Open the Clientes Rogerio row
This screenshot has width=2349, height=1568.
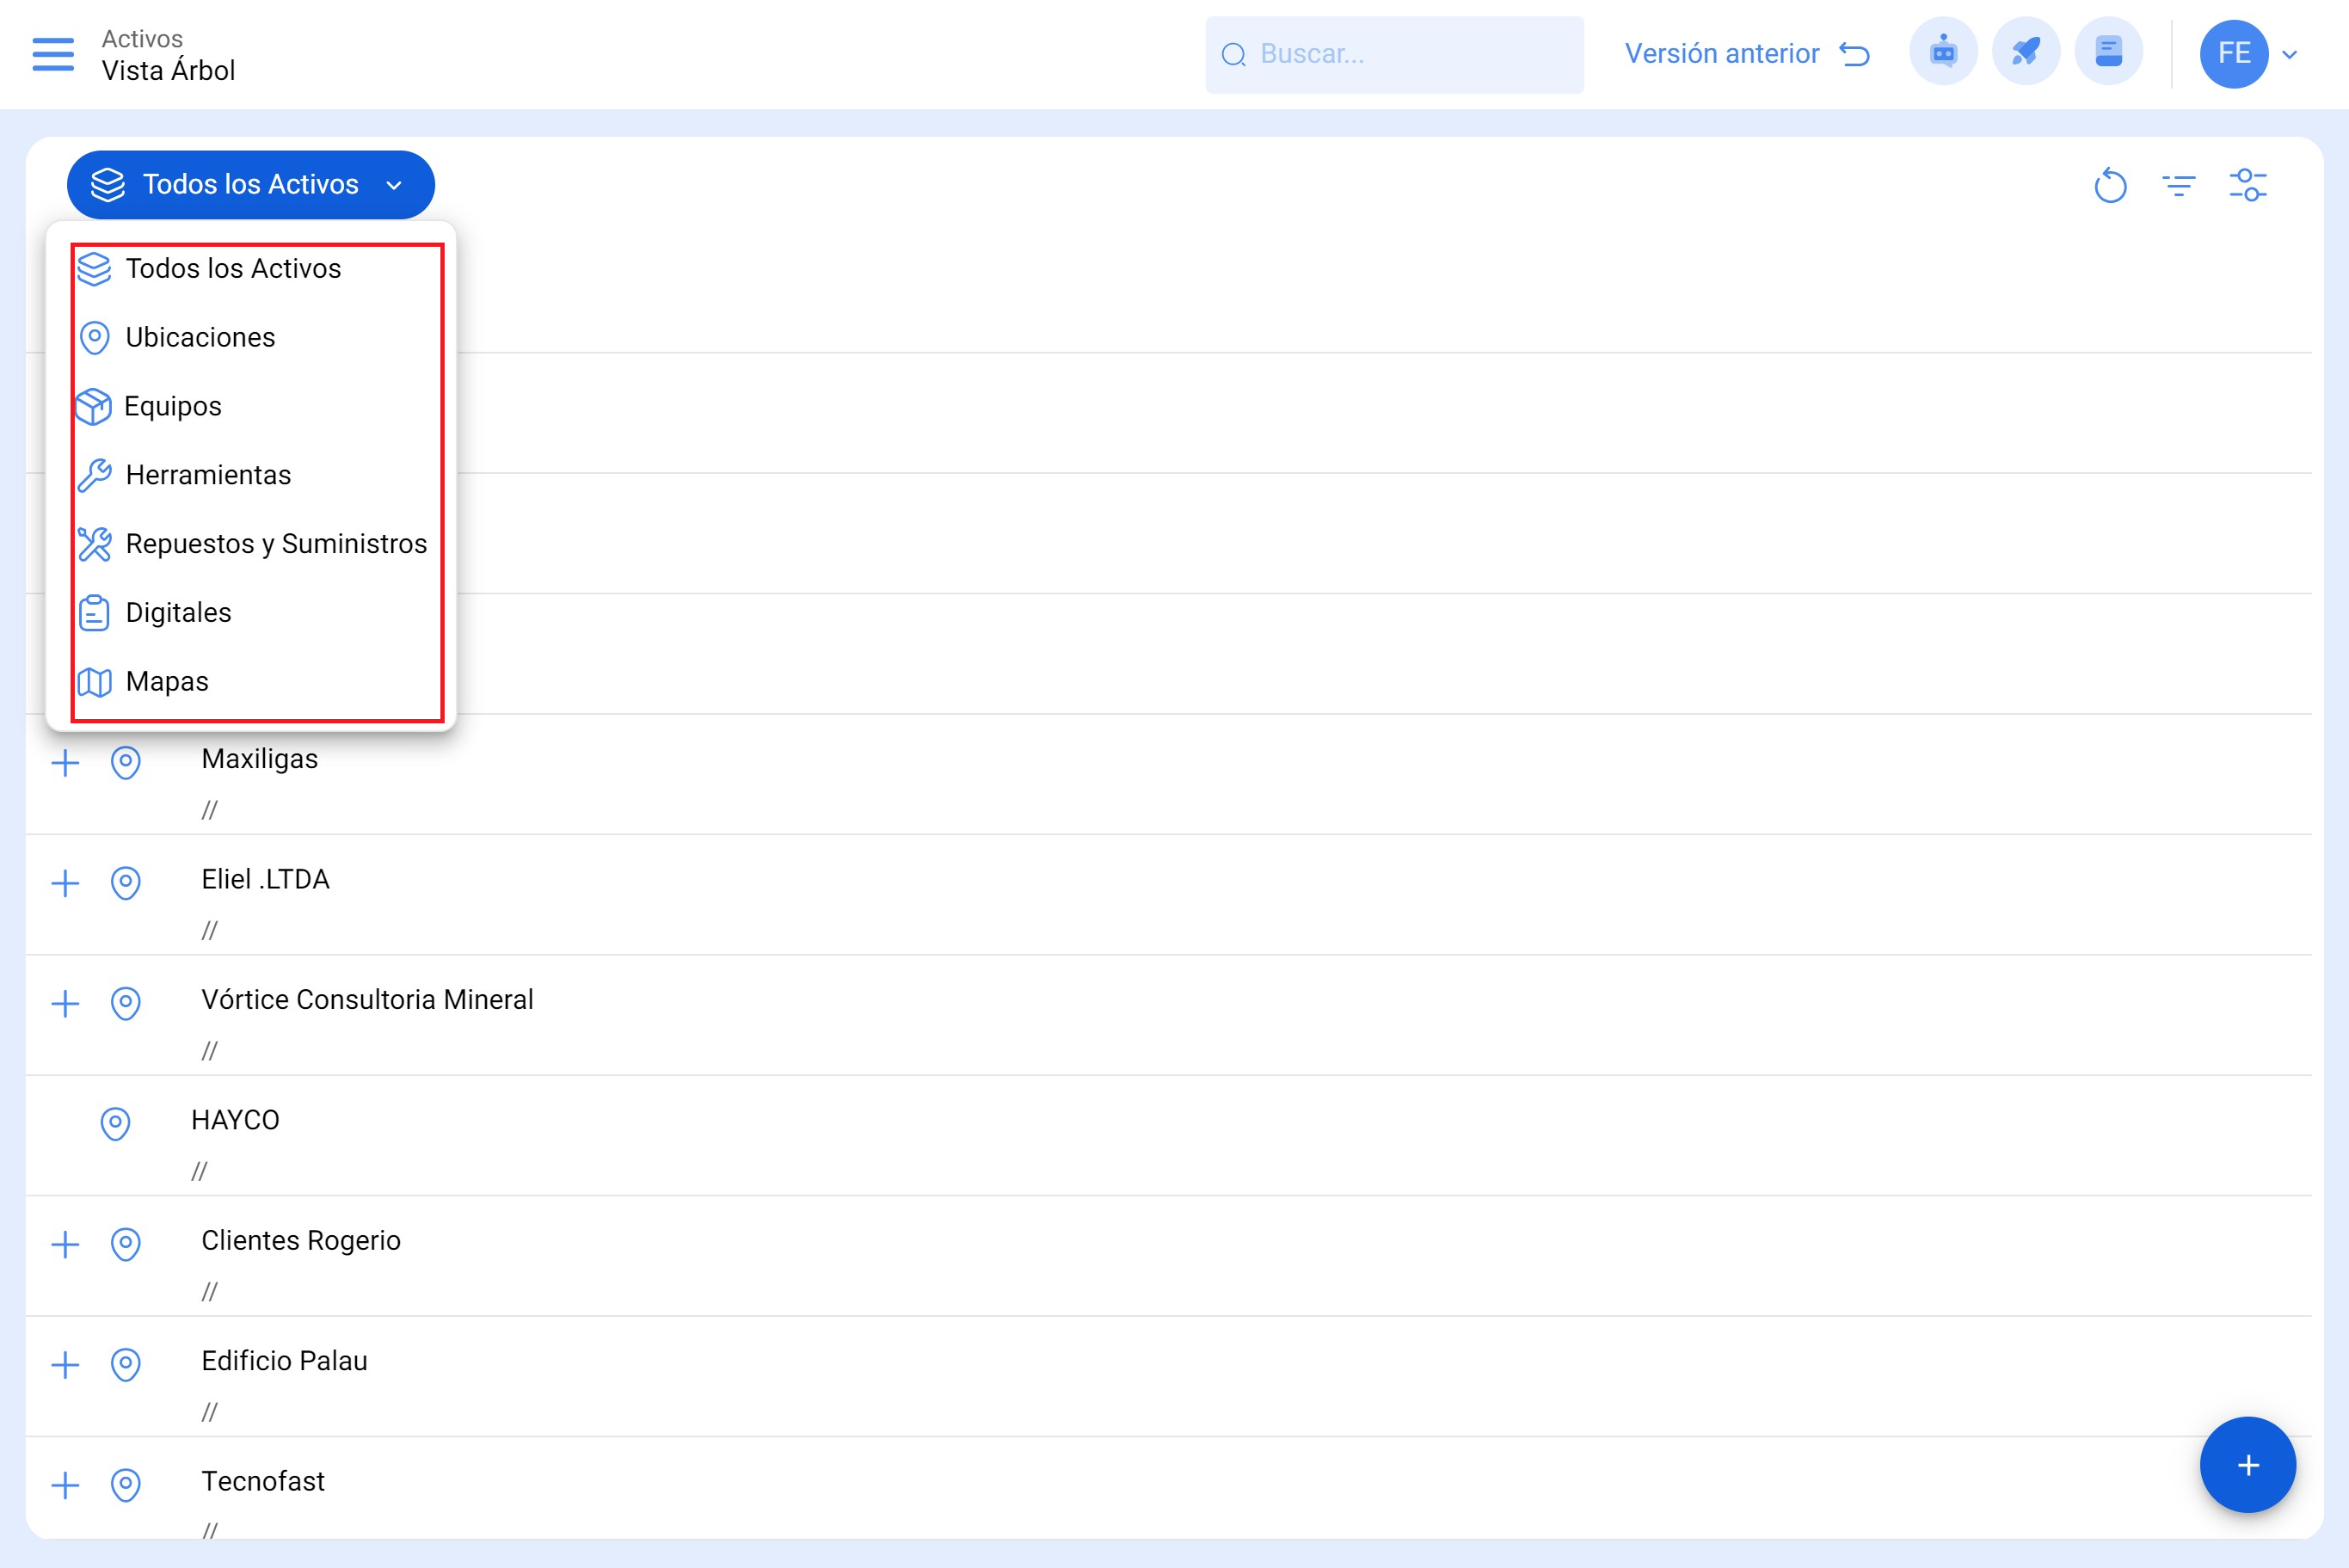(1168, 1256)
